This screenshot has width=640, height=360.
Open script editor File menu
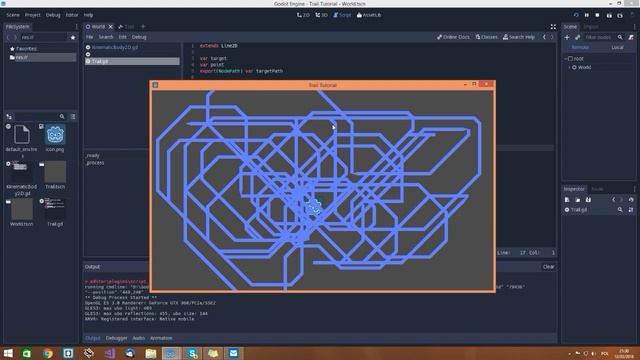[89, 37]
